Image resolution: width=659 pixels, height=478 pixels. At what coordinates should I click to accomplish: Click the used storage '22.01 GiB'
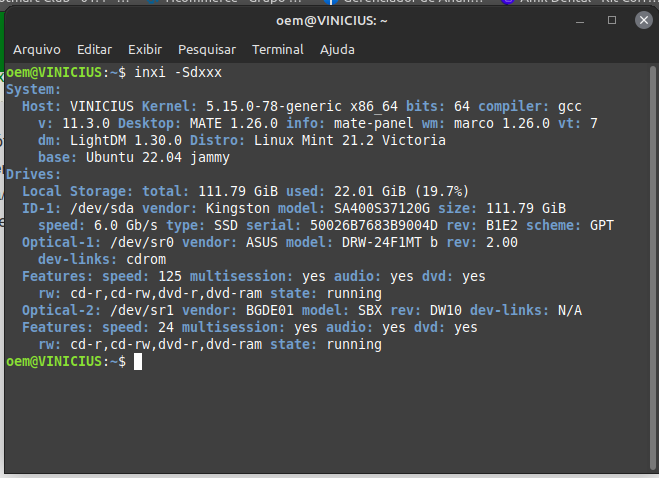370,192
